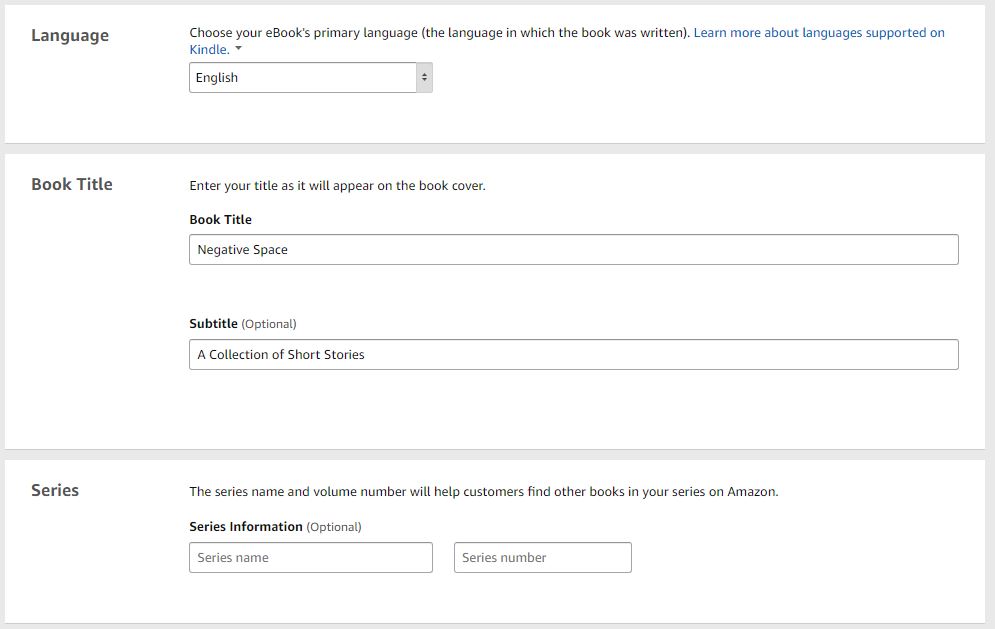Click the up-down arrows on language selector
The image size is (995, 629).
(424, 78)
